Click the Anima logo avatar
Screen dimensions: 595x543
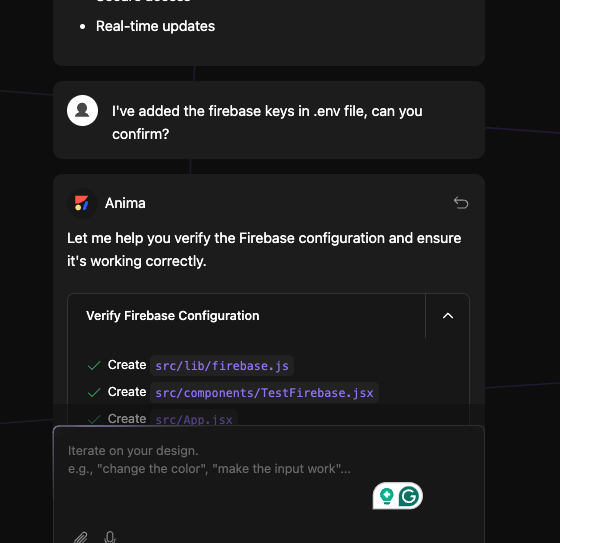[x=82, y=203]
